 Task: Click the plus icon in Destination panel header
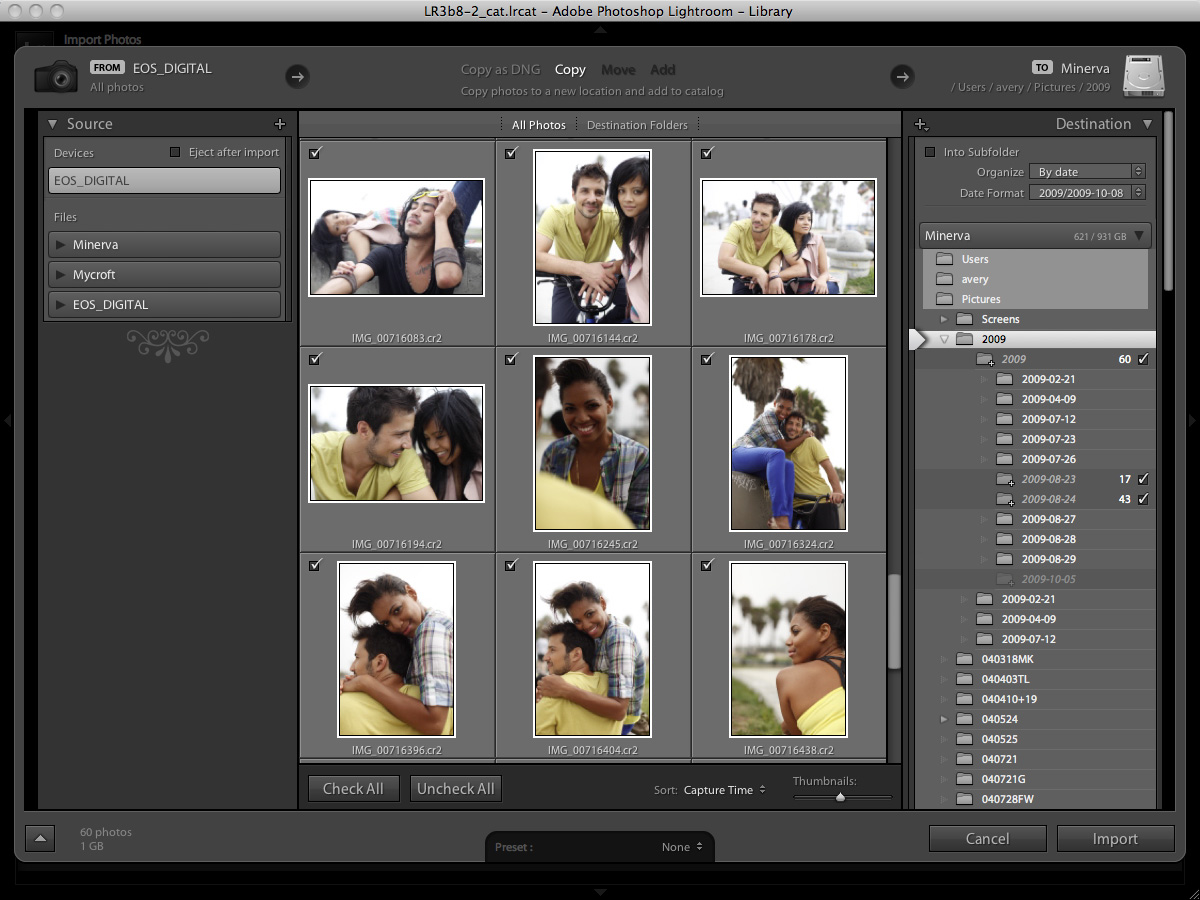(922, 125)
